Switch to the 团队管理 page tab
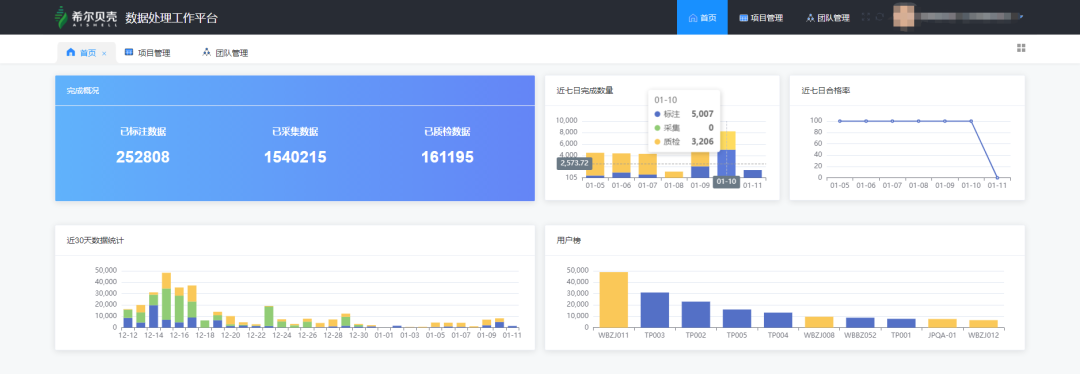Image resolution: width=1080 pixels, height=374 pixels. click(225, 52)
